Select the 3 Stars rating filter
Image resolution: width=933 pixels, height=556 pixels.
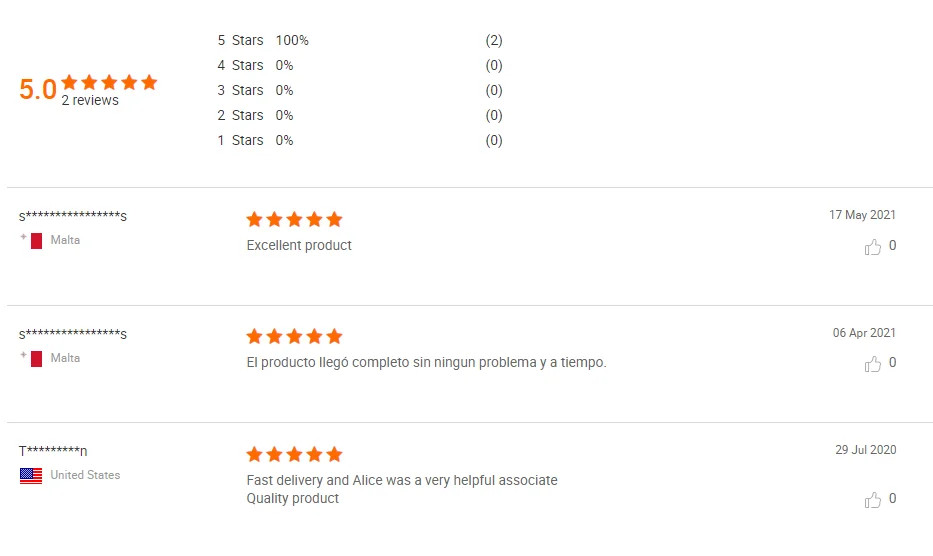click(241, 91)
